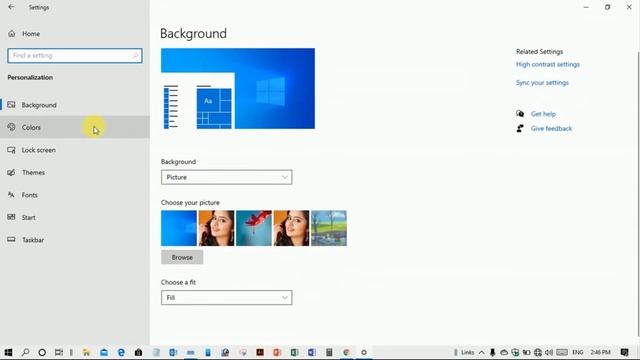The width and height of the screenshot is (640, 360).
Task: Open the Start settings page
Action: tap(75, 217)
